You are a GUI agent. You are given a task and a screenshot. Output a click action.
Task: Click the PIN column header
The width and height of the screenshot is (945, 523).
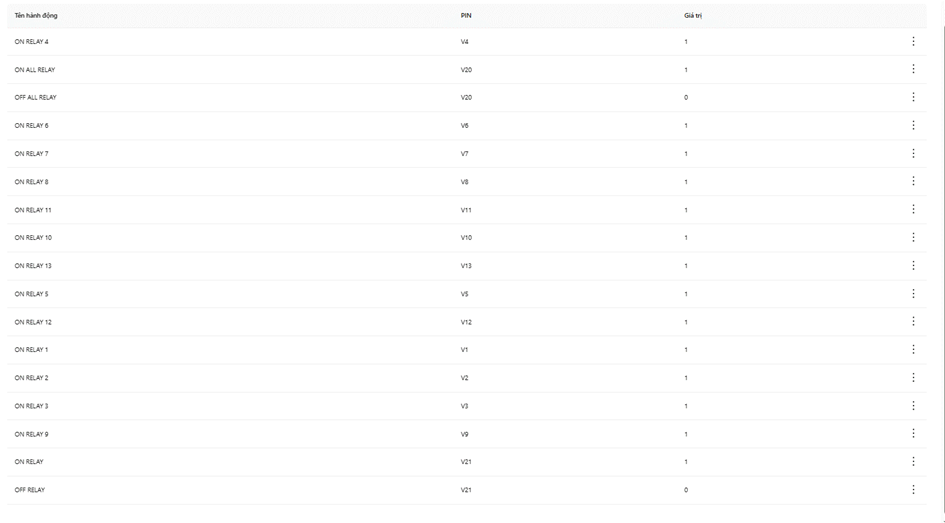point(466,16)
